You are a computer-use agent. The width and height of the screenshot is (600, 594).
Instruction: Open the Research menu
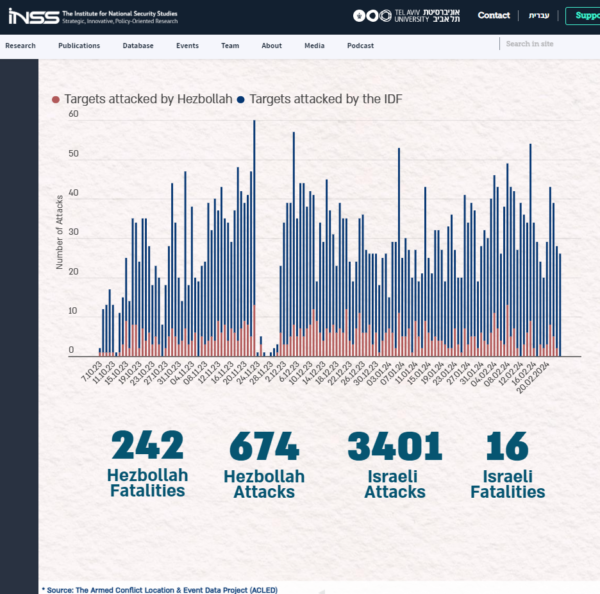[x=20, y=46]
